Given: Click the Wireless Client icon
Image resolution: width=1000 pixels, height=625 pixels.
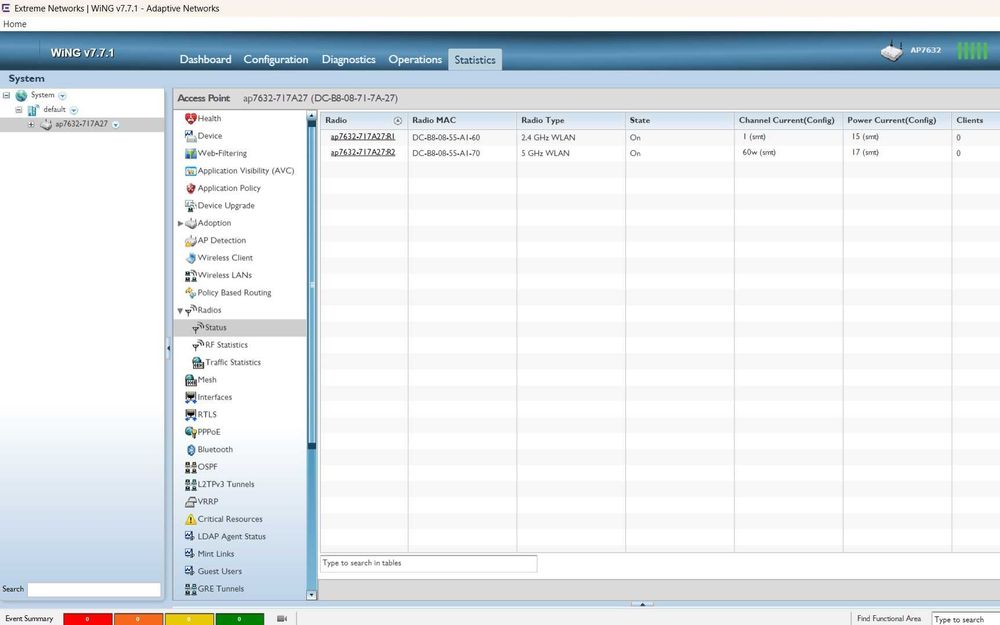Looking at the screenshot, I should click(190, 258).
